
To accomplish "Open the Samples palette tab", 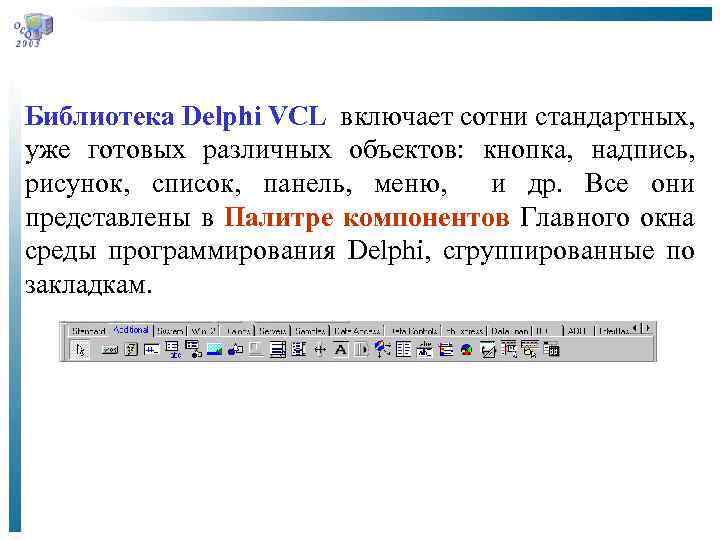I will 310,331.
